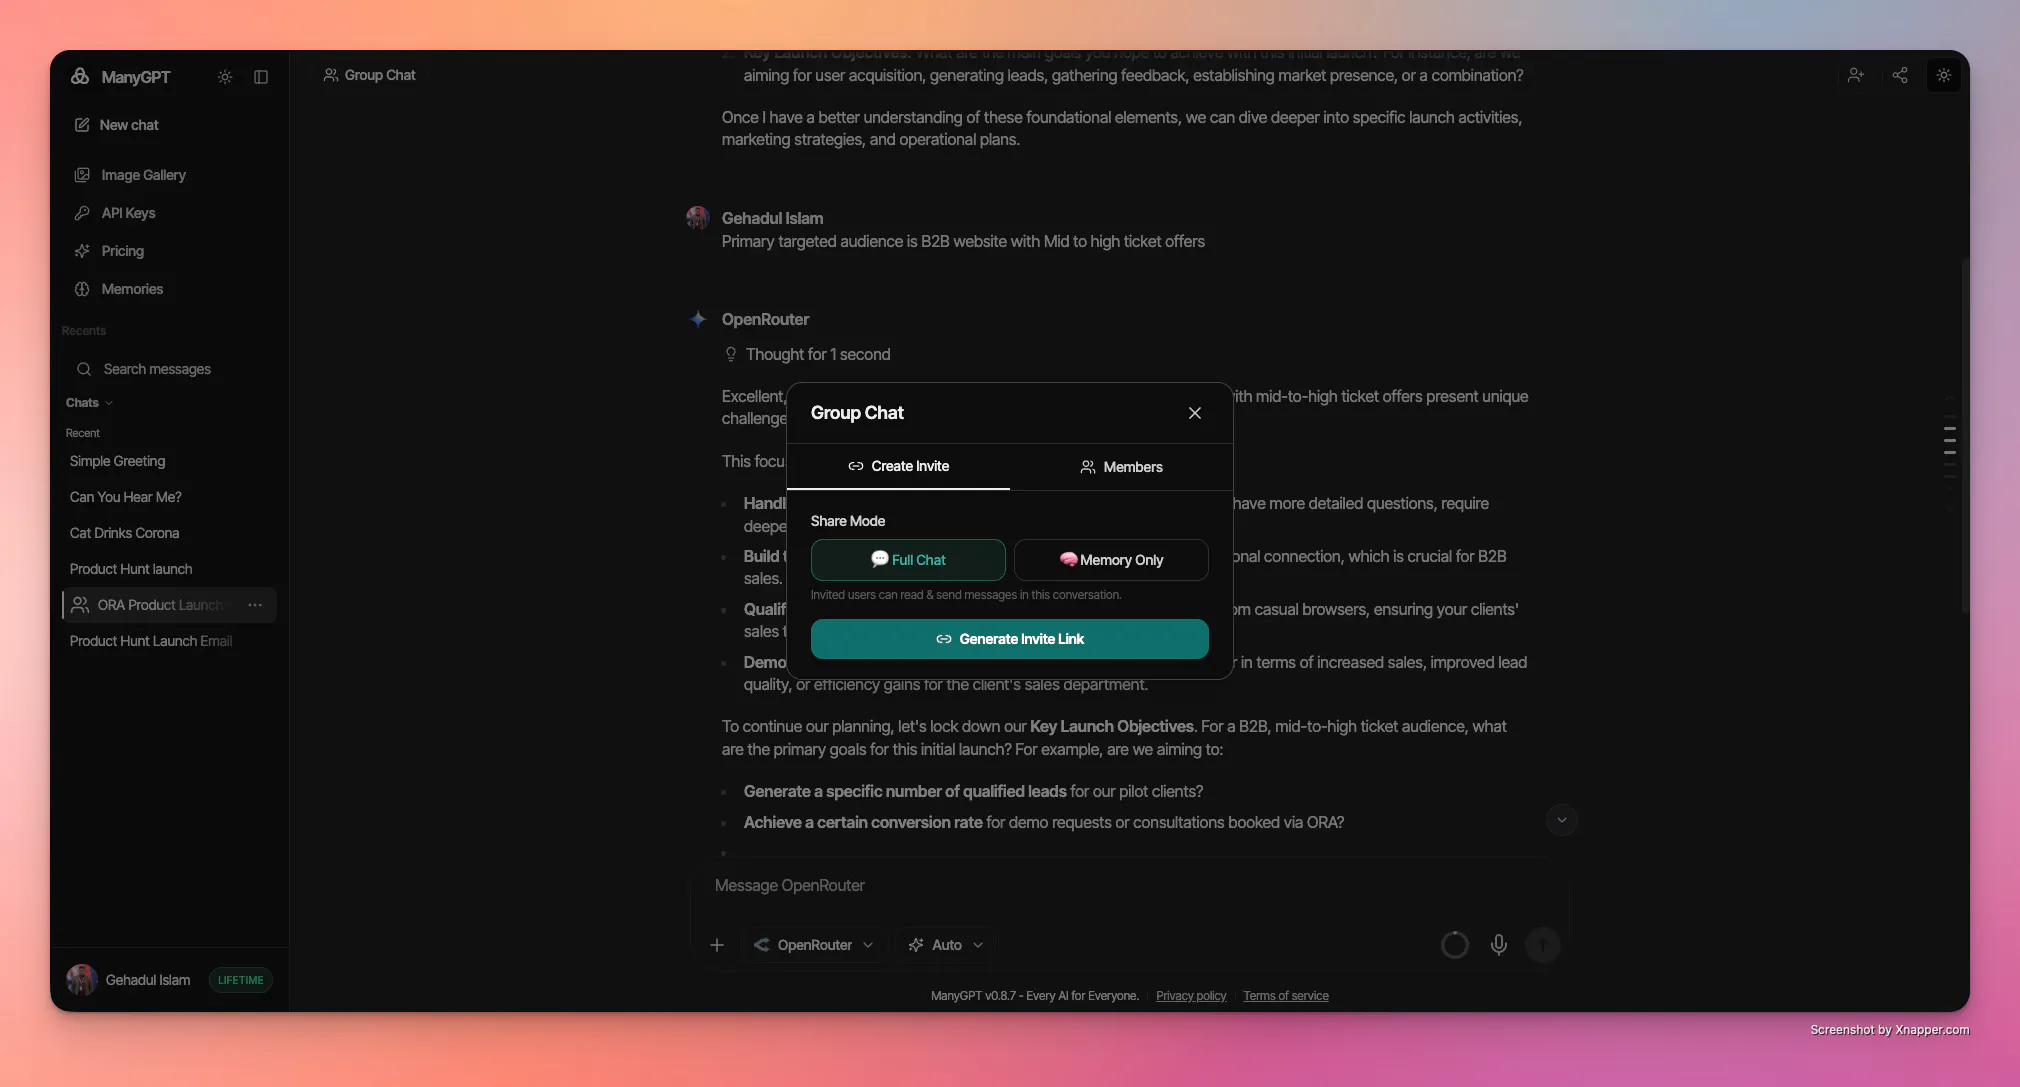Start a New chat
Screen dimensions: 2020x1087
(117, 125)
